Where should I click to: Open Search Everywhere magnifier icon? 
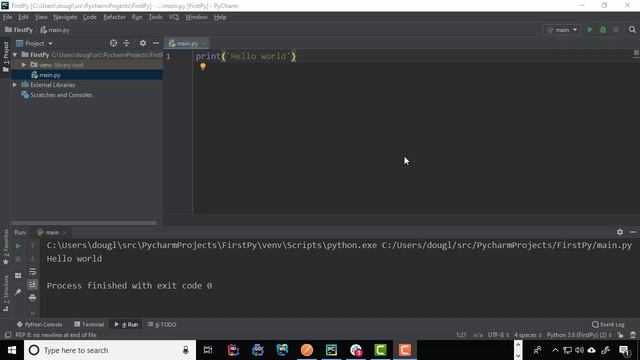632,30
